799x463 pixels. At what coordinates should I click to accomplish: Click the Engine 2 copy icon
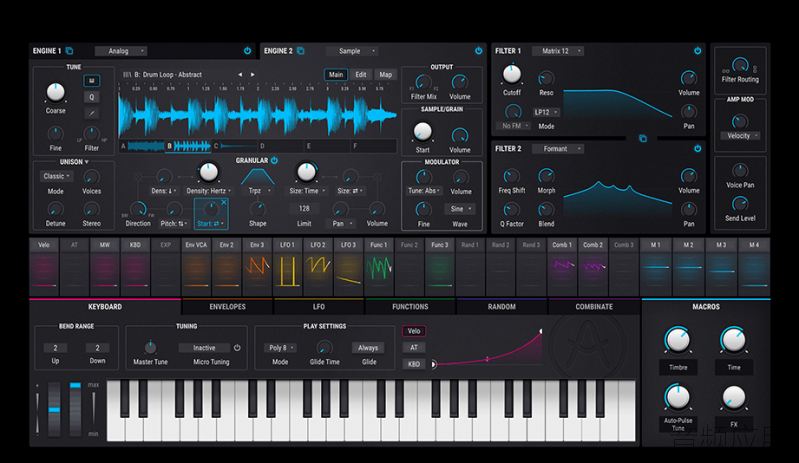(301, 51)
